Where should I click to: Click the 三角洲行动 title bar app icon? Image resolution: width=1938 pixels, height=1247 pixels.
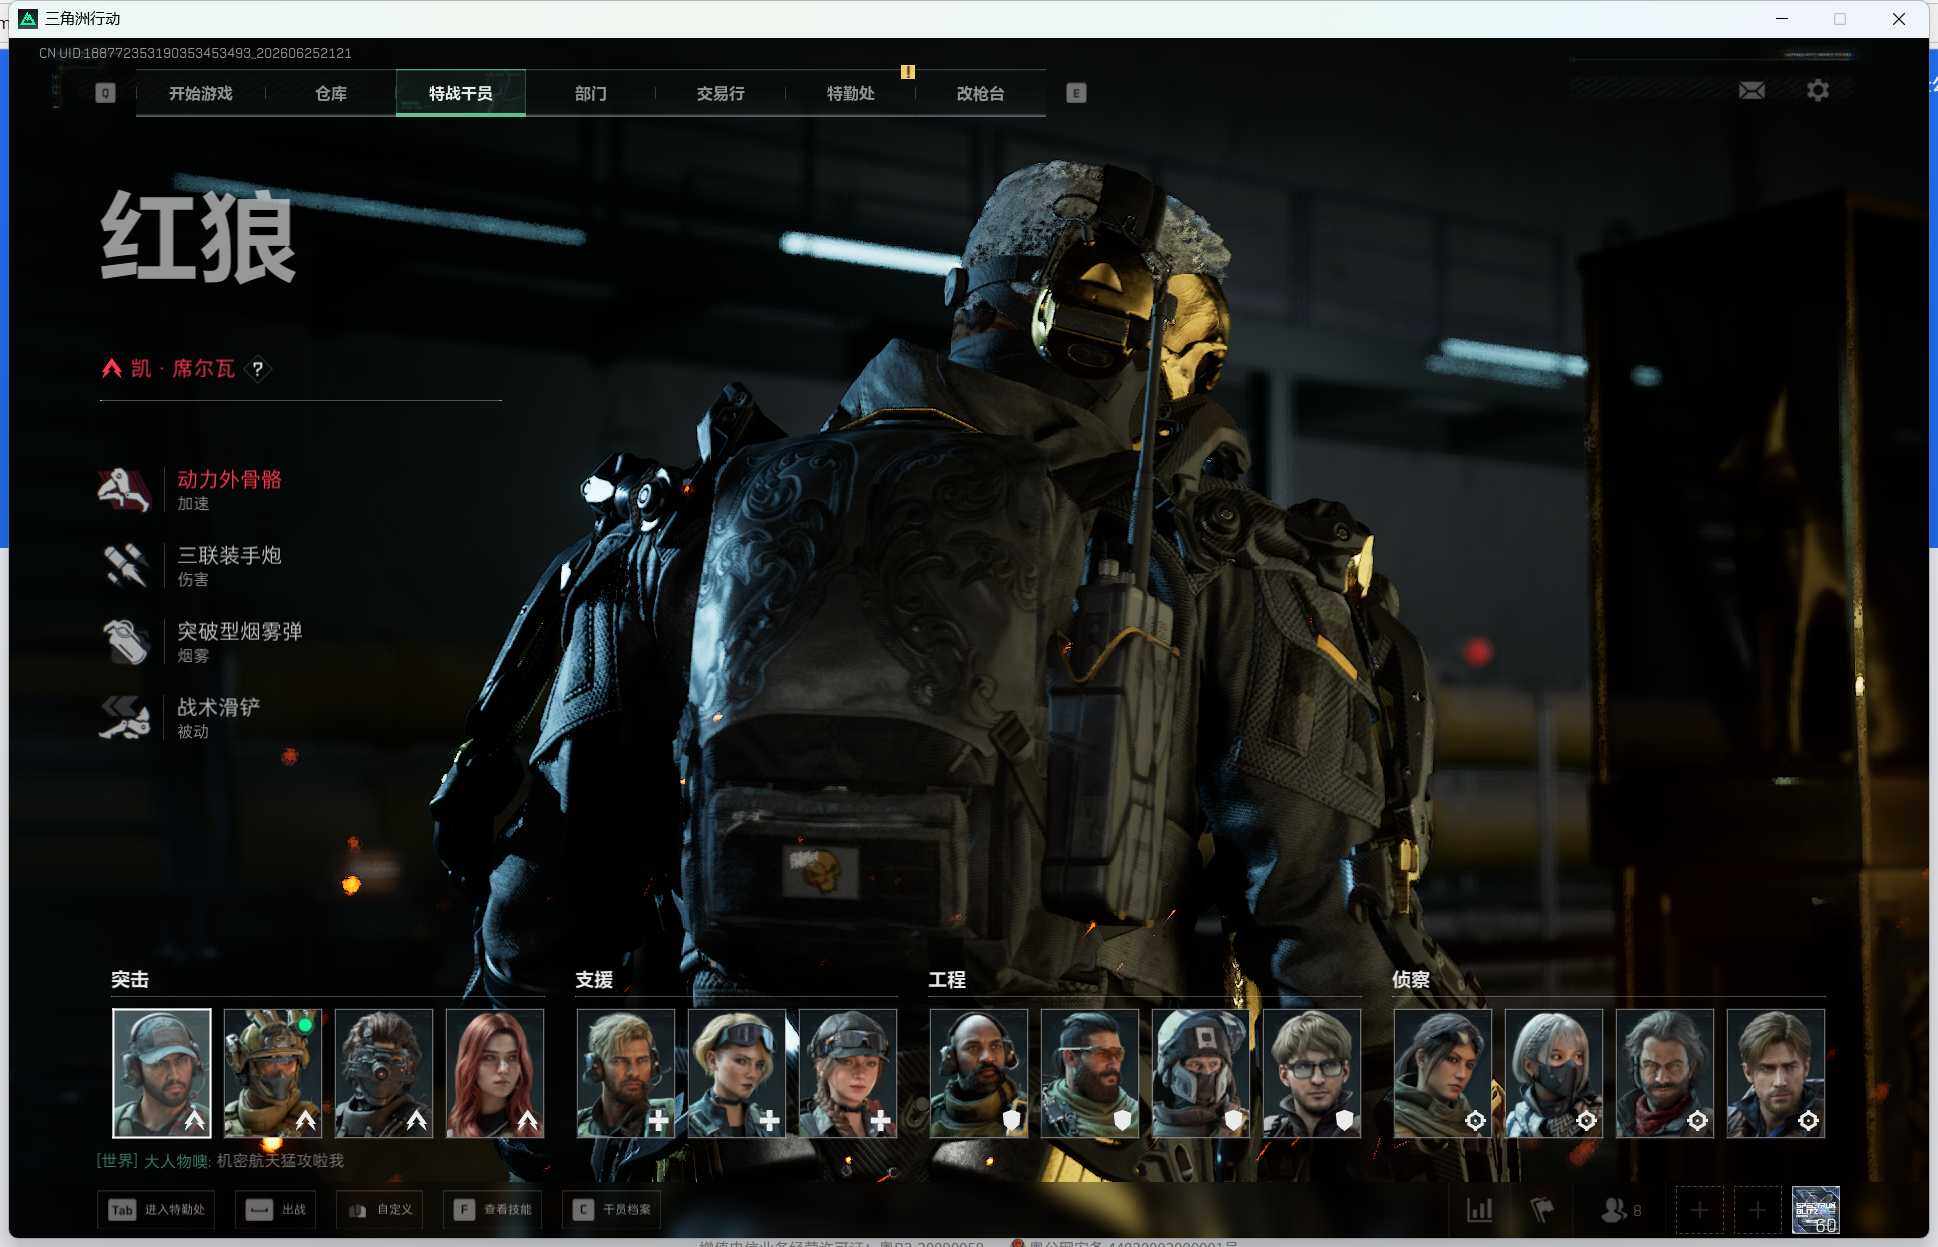28,19
